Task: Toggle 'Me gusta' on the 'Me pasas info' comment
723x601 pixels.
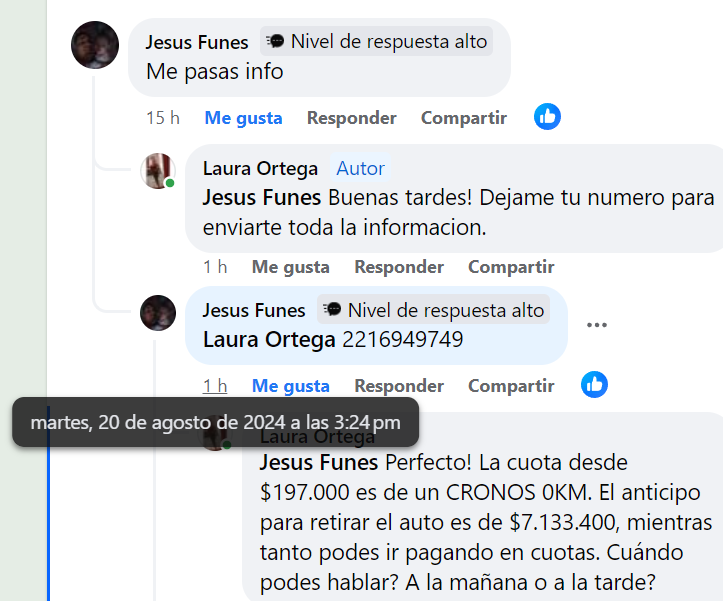Action: click(x=243, y=118)
